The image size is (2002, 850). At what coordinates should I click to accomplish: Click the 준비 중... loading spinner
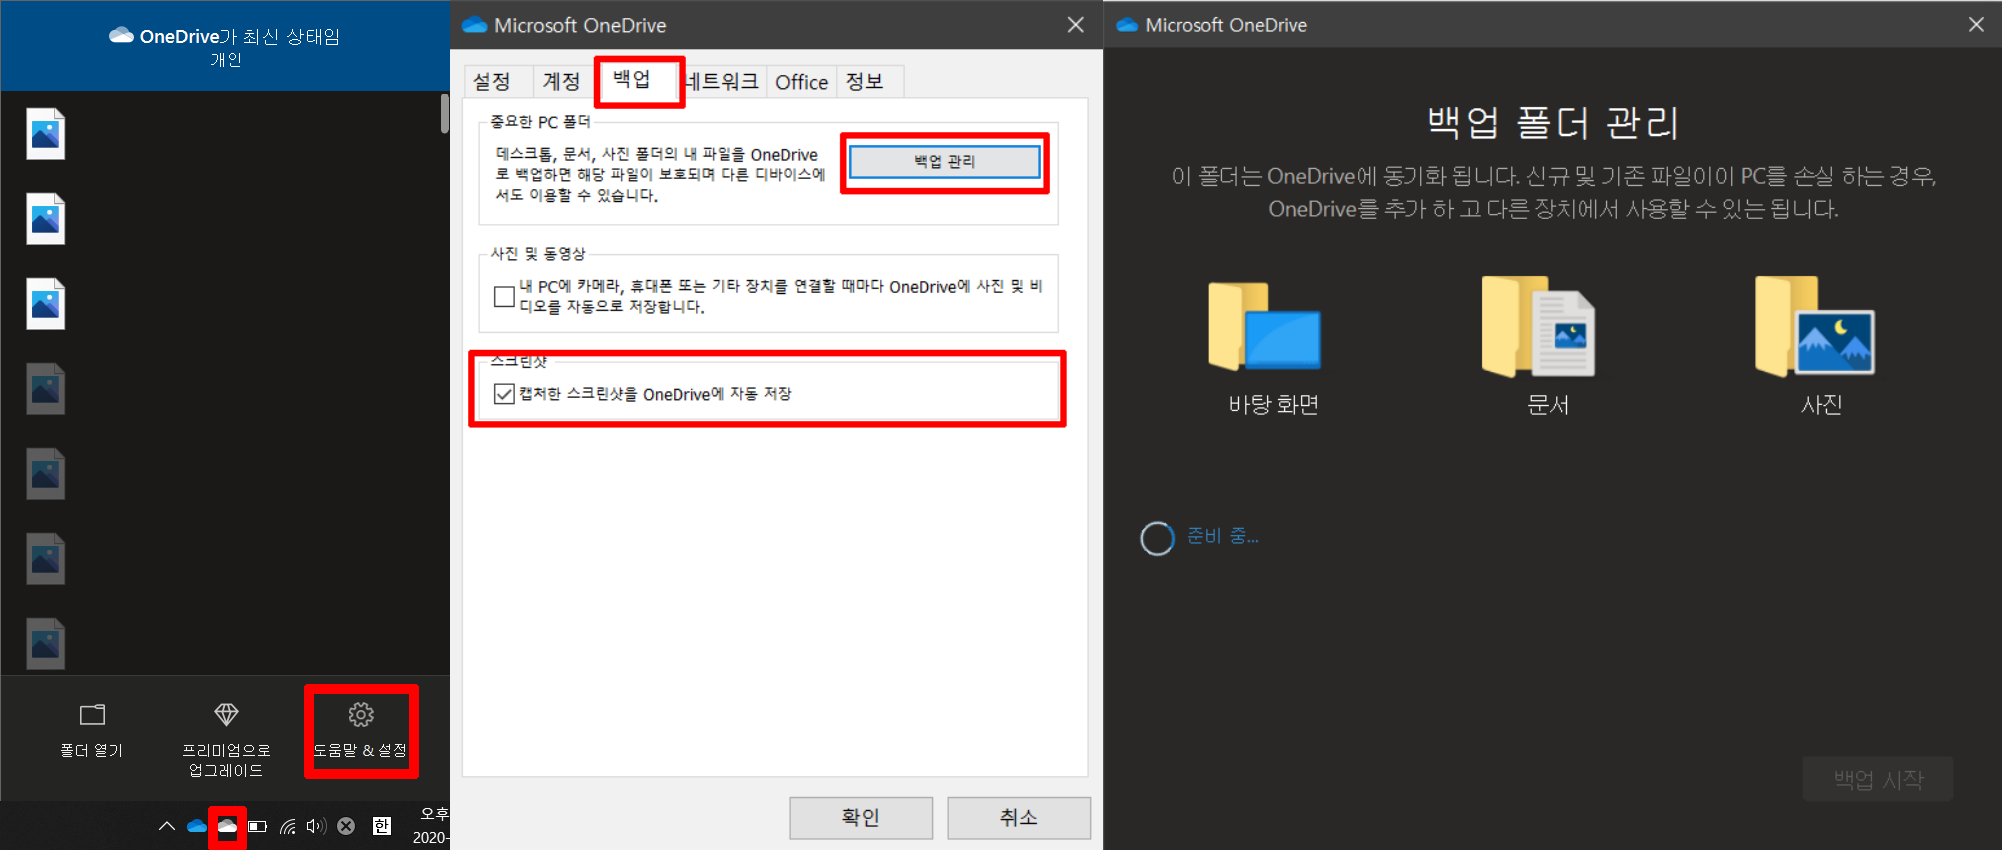tap(1157, 538)
